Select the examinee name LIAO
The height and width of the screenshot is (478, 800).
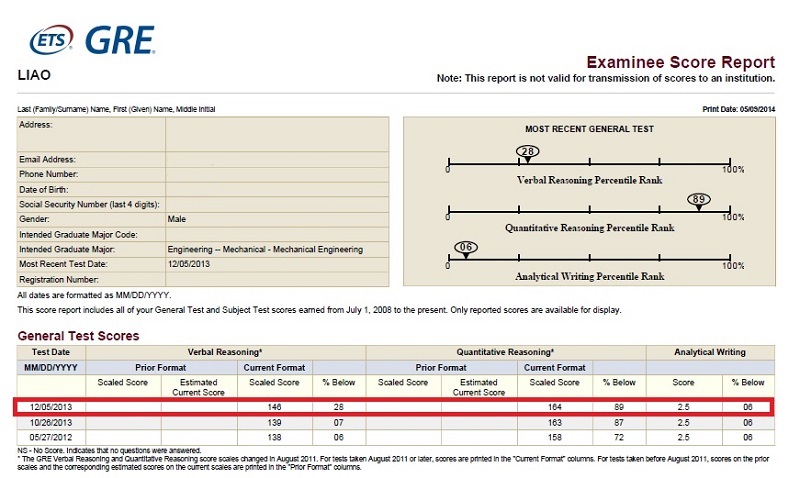click(34, 75)
